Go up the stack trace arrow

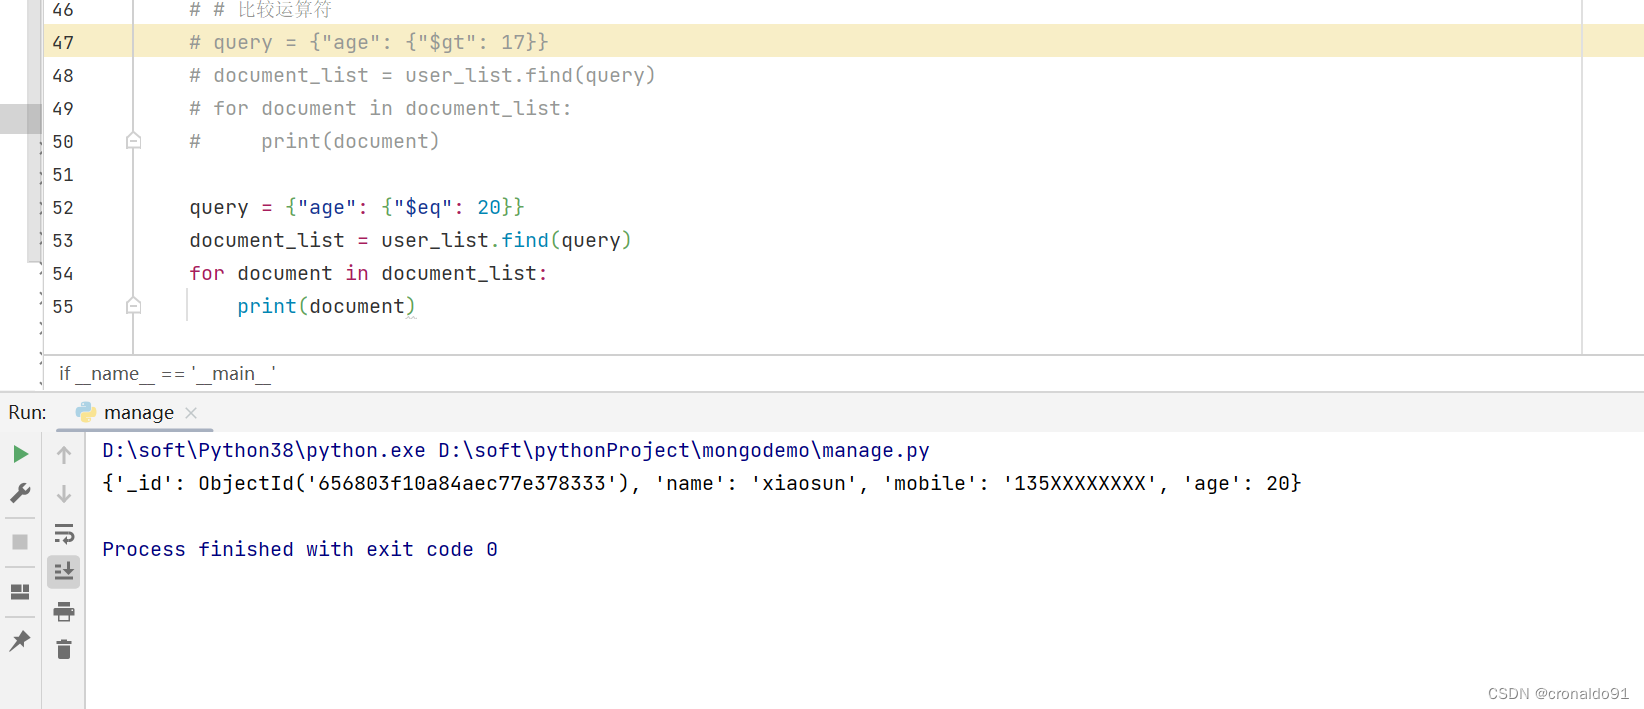click(64, 455)
